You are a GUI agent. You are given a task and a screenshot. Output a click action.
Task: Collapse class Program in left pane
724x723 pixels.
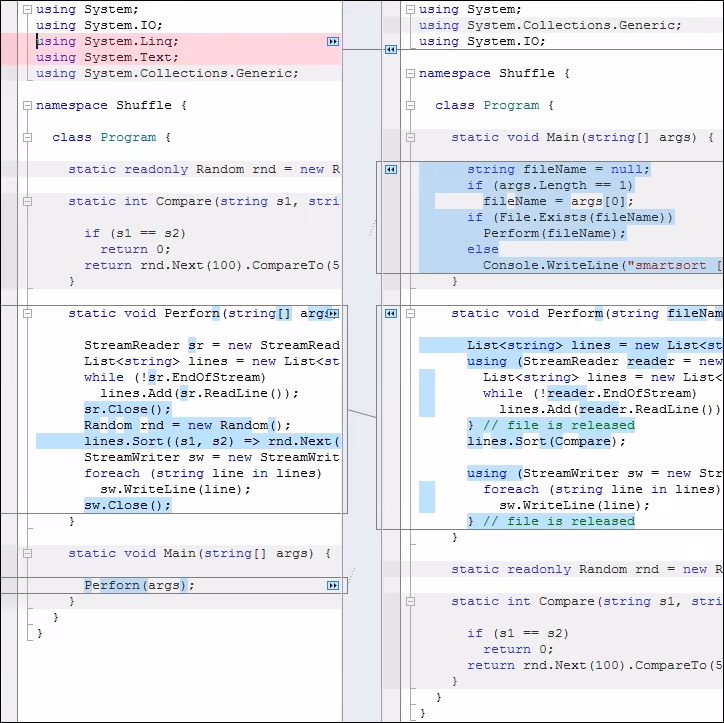pyautogui.click(x=28, y=137)
